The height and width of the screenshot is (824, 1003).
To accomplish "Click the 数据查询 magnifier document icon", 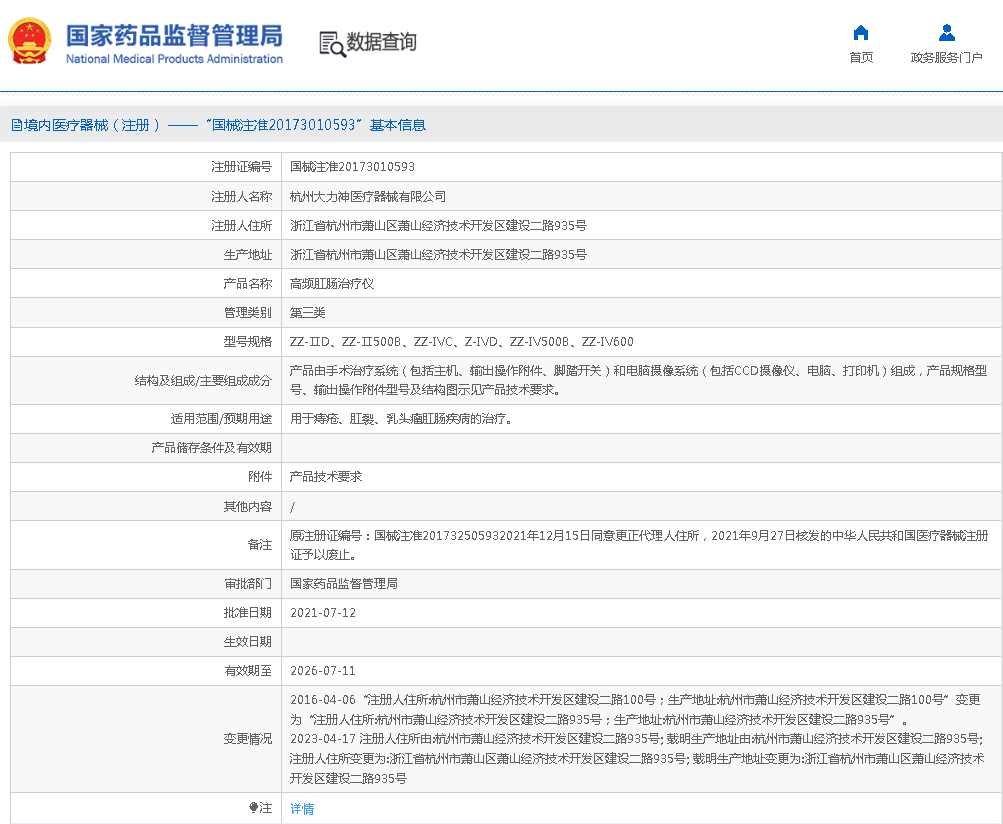I will coord(331,43).
